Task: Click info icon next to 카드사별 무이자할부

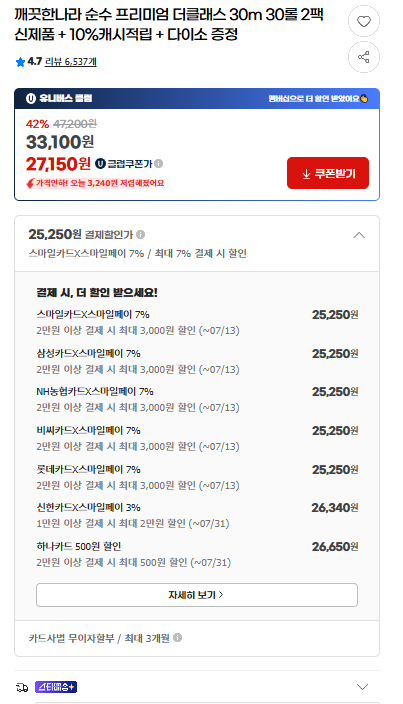Action: (x=178, y=638)
